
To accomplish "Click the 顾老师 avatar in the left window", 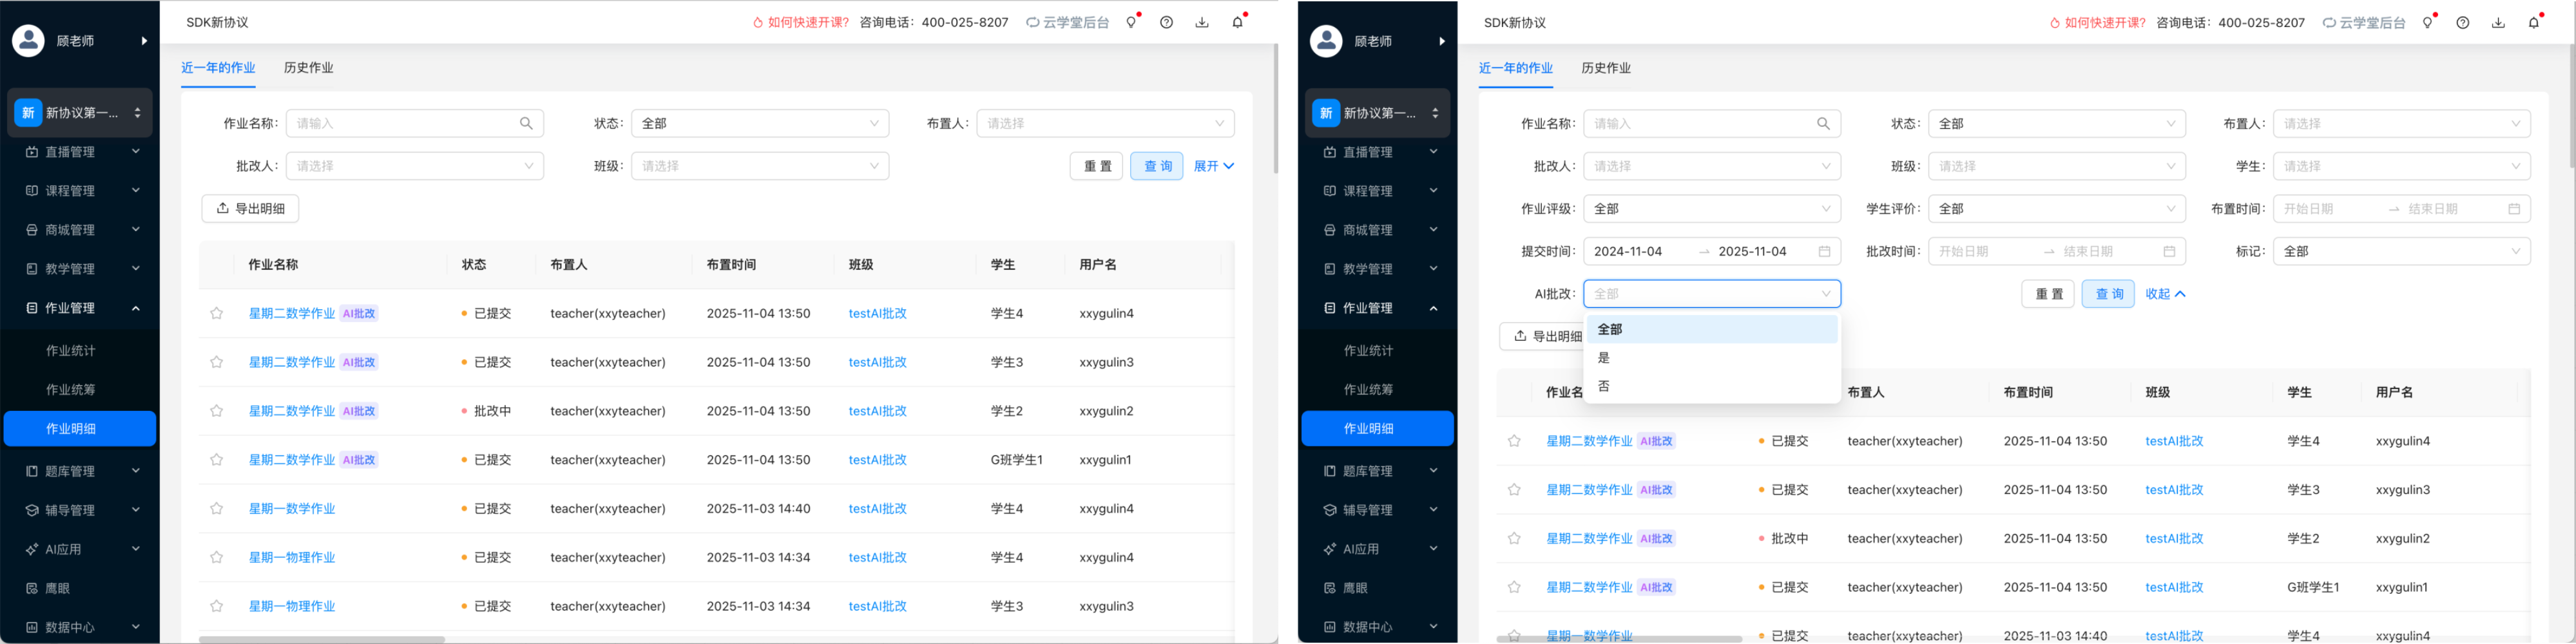I will click(28, 41).
